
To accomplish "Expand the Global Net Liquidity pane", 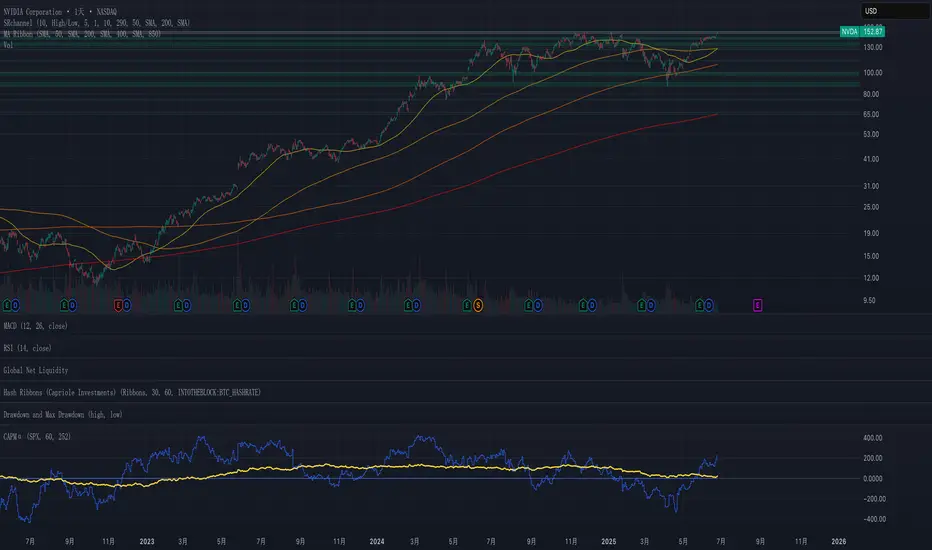I will pyautogui.click(x=36, y=370).
